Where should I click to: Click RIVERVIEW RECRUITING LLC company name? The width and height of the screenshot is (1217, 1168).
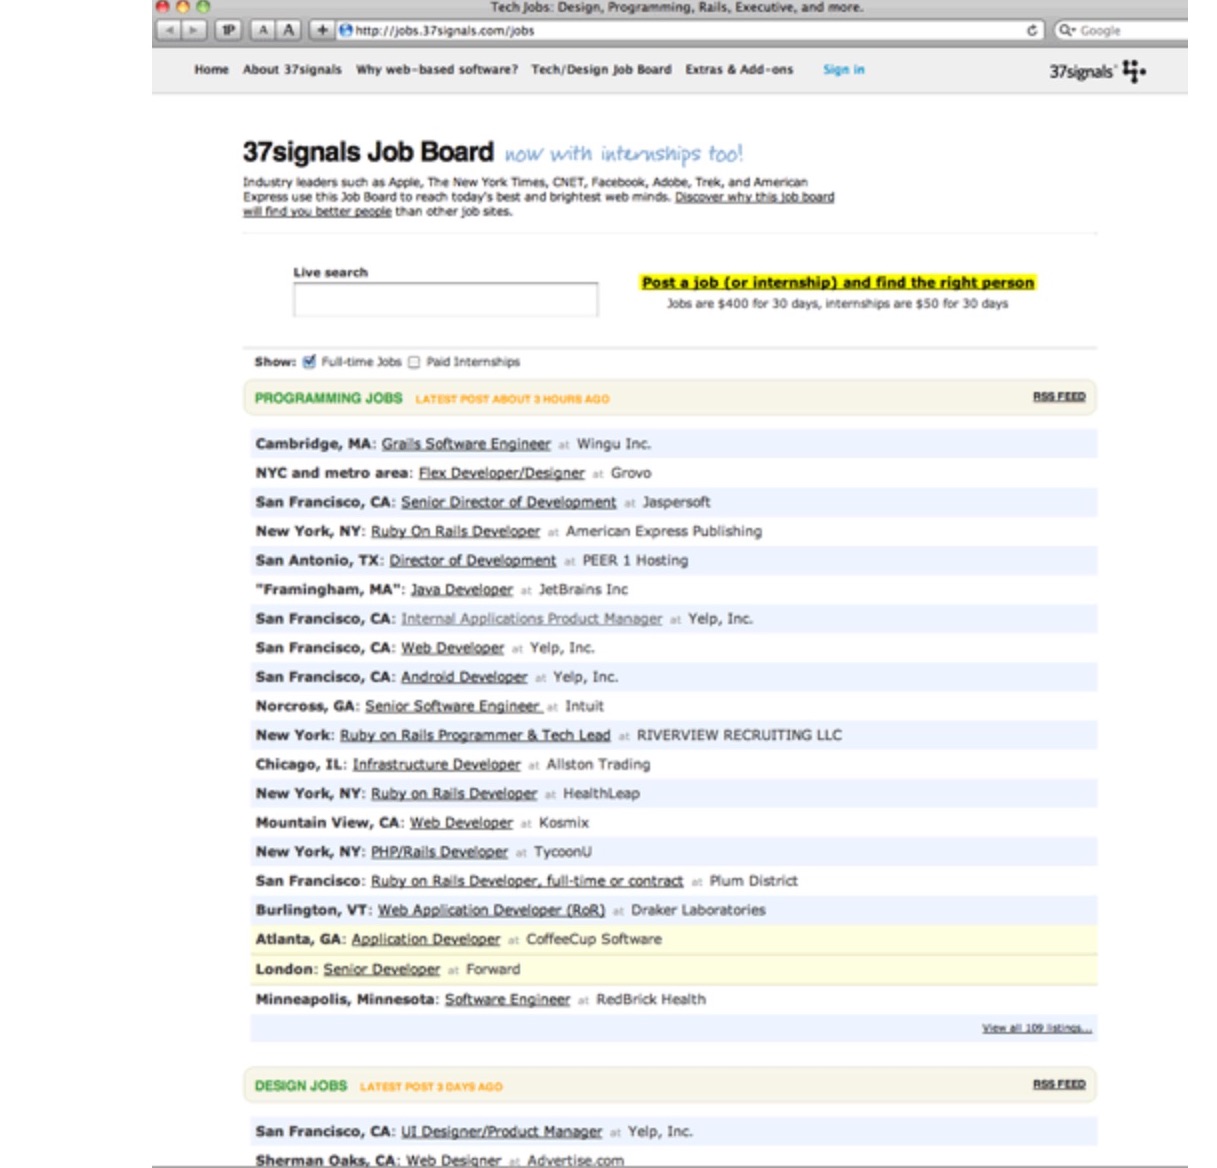pyautogui.click(x=739, y=735)
